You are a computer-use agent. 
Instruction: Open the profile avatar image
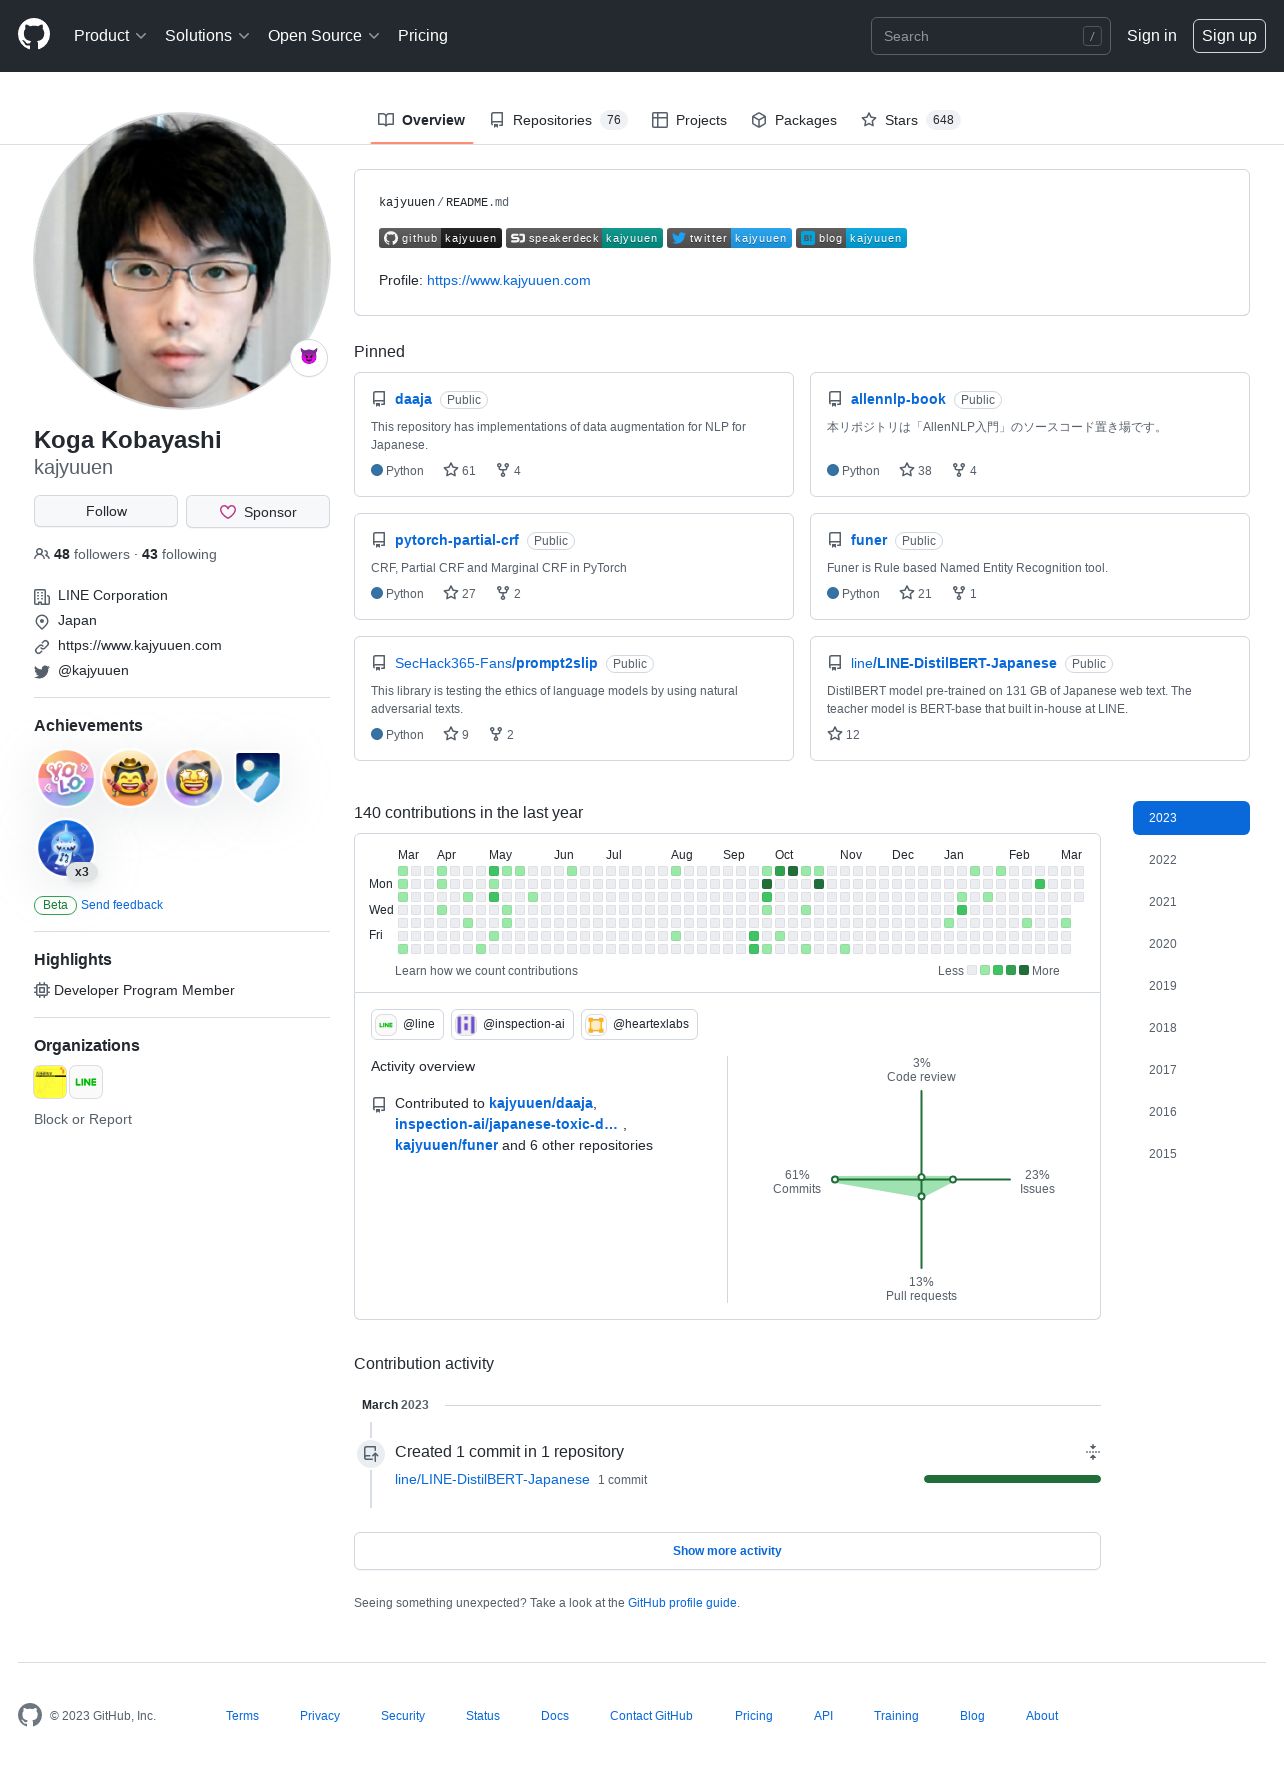tap(182, 261)
